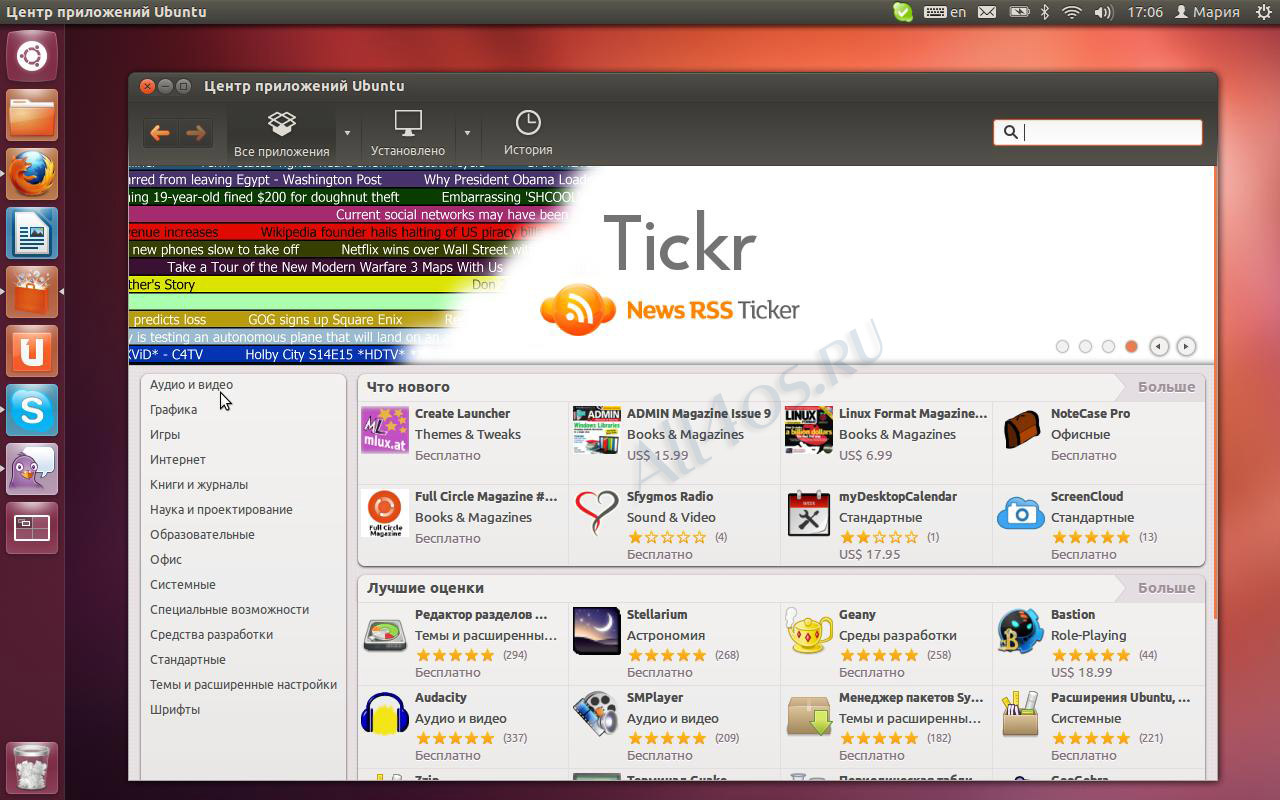Focus the search input field
The image size is (1280, 800).
pyautogui.click(x=1097, y=132)
